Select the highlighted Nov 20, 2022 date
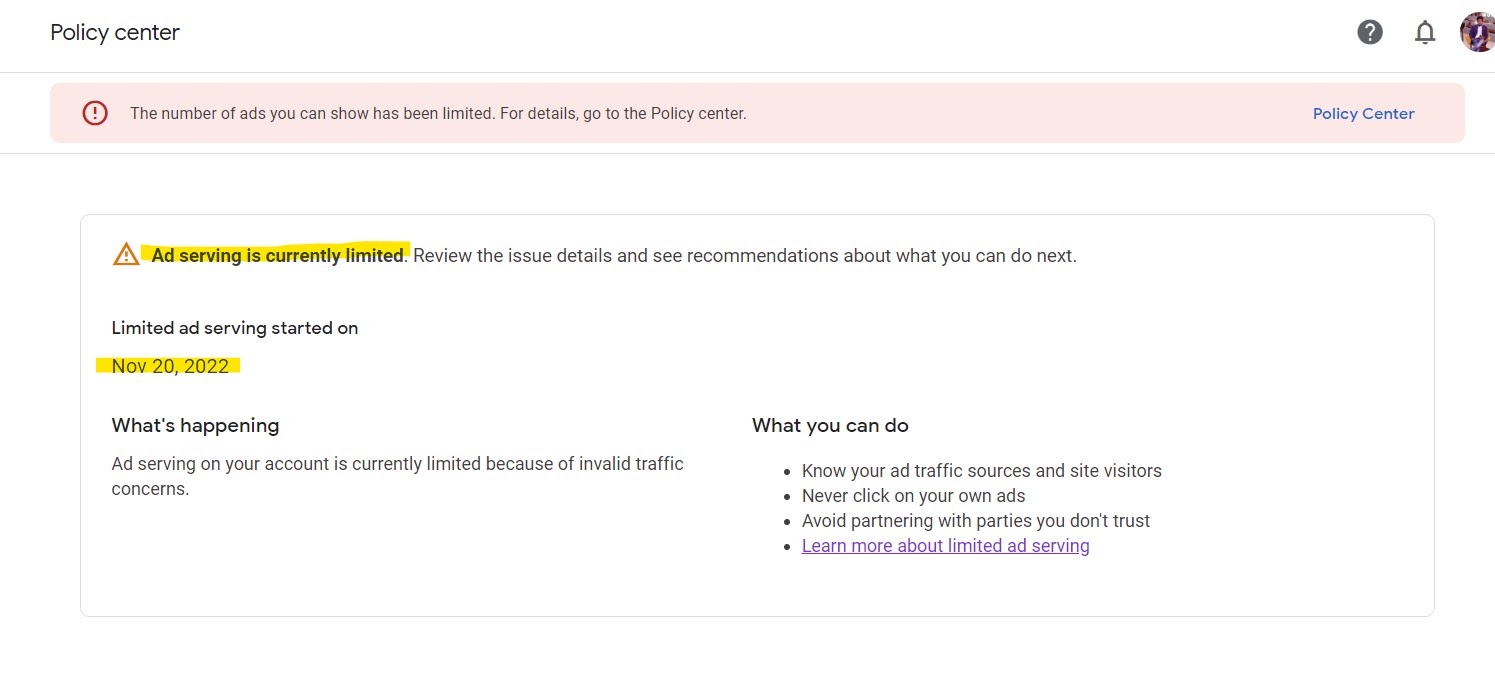Screen dimensions: 1495x676 pyautogui.click(x=170, y=366)
